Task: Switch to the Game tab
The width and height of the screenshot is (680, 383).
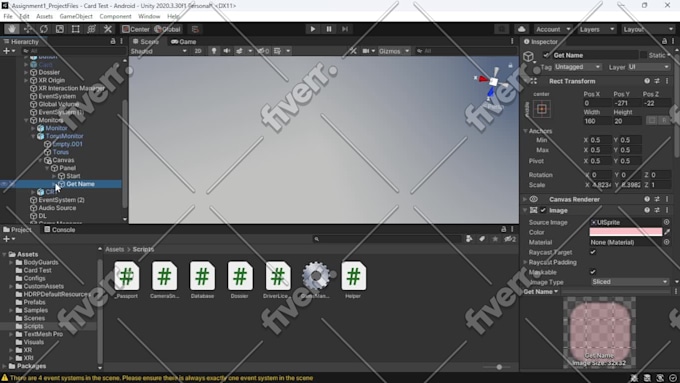Action: point(183,42)
